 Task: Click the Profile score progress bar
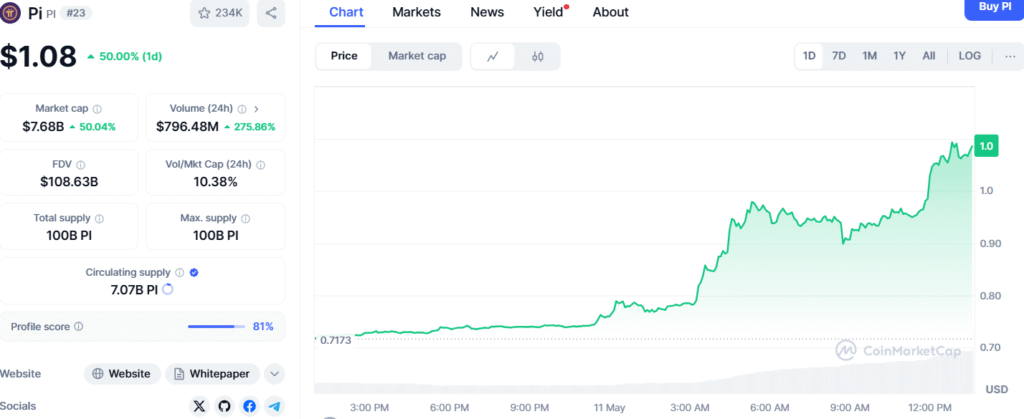click(x=216, y=326)
